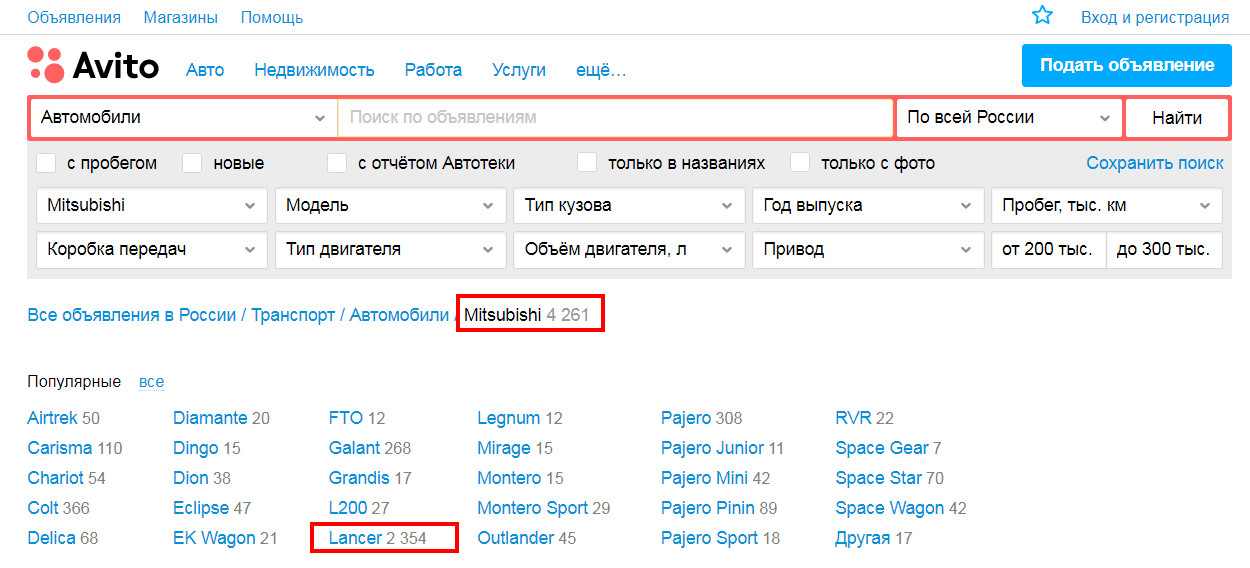The image size is (1250, 568).
Task: Open the Airtrek model link
Action: (52, 418)
